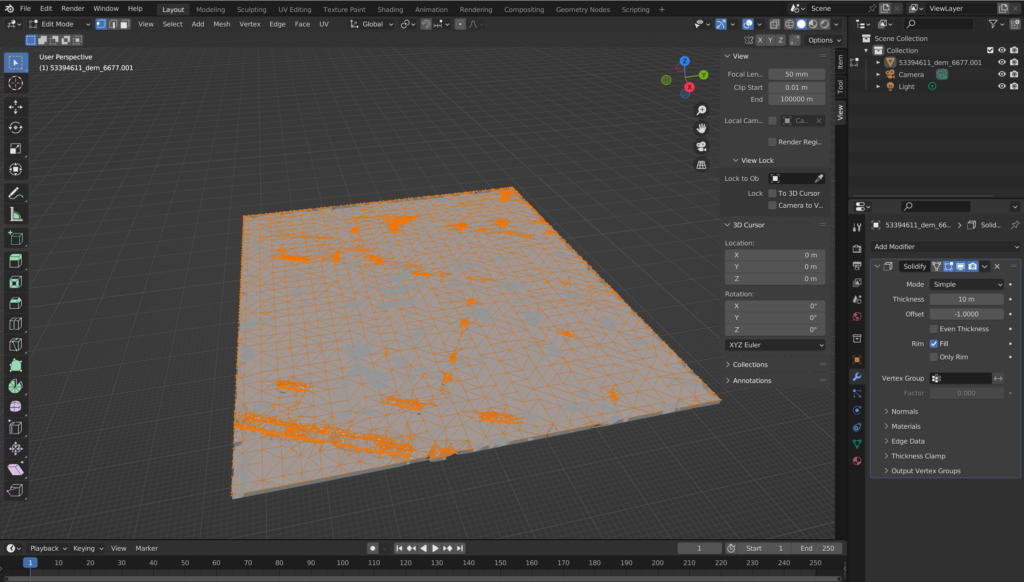Viewport: 1024px width, 582px height.
Task: Click the Add Modifier button
Action: tap(945, 247)
